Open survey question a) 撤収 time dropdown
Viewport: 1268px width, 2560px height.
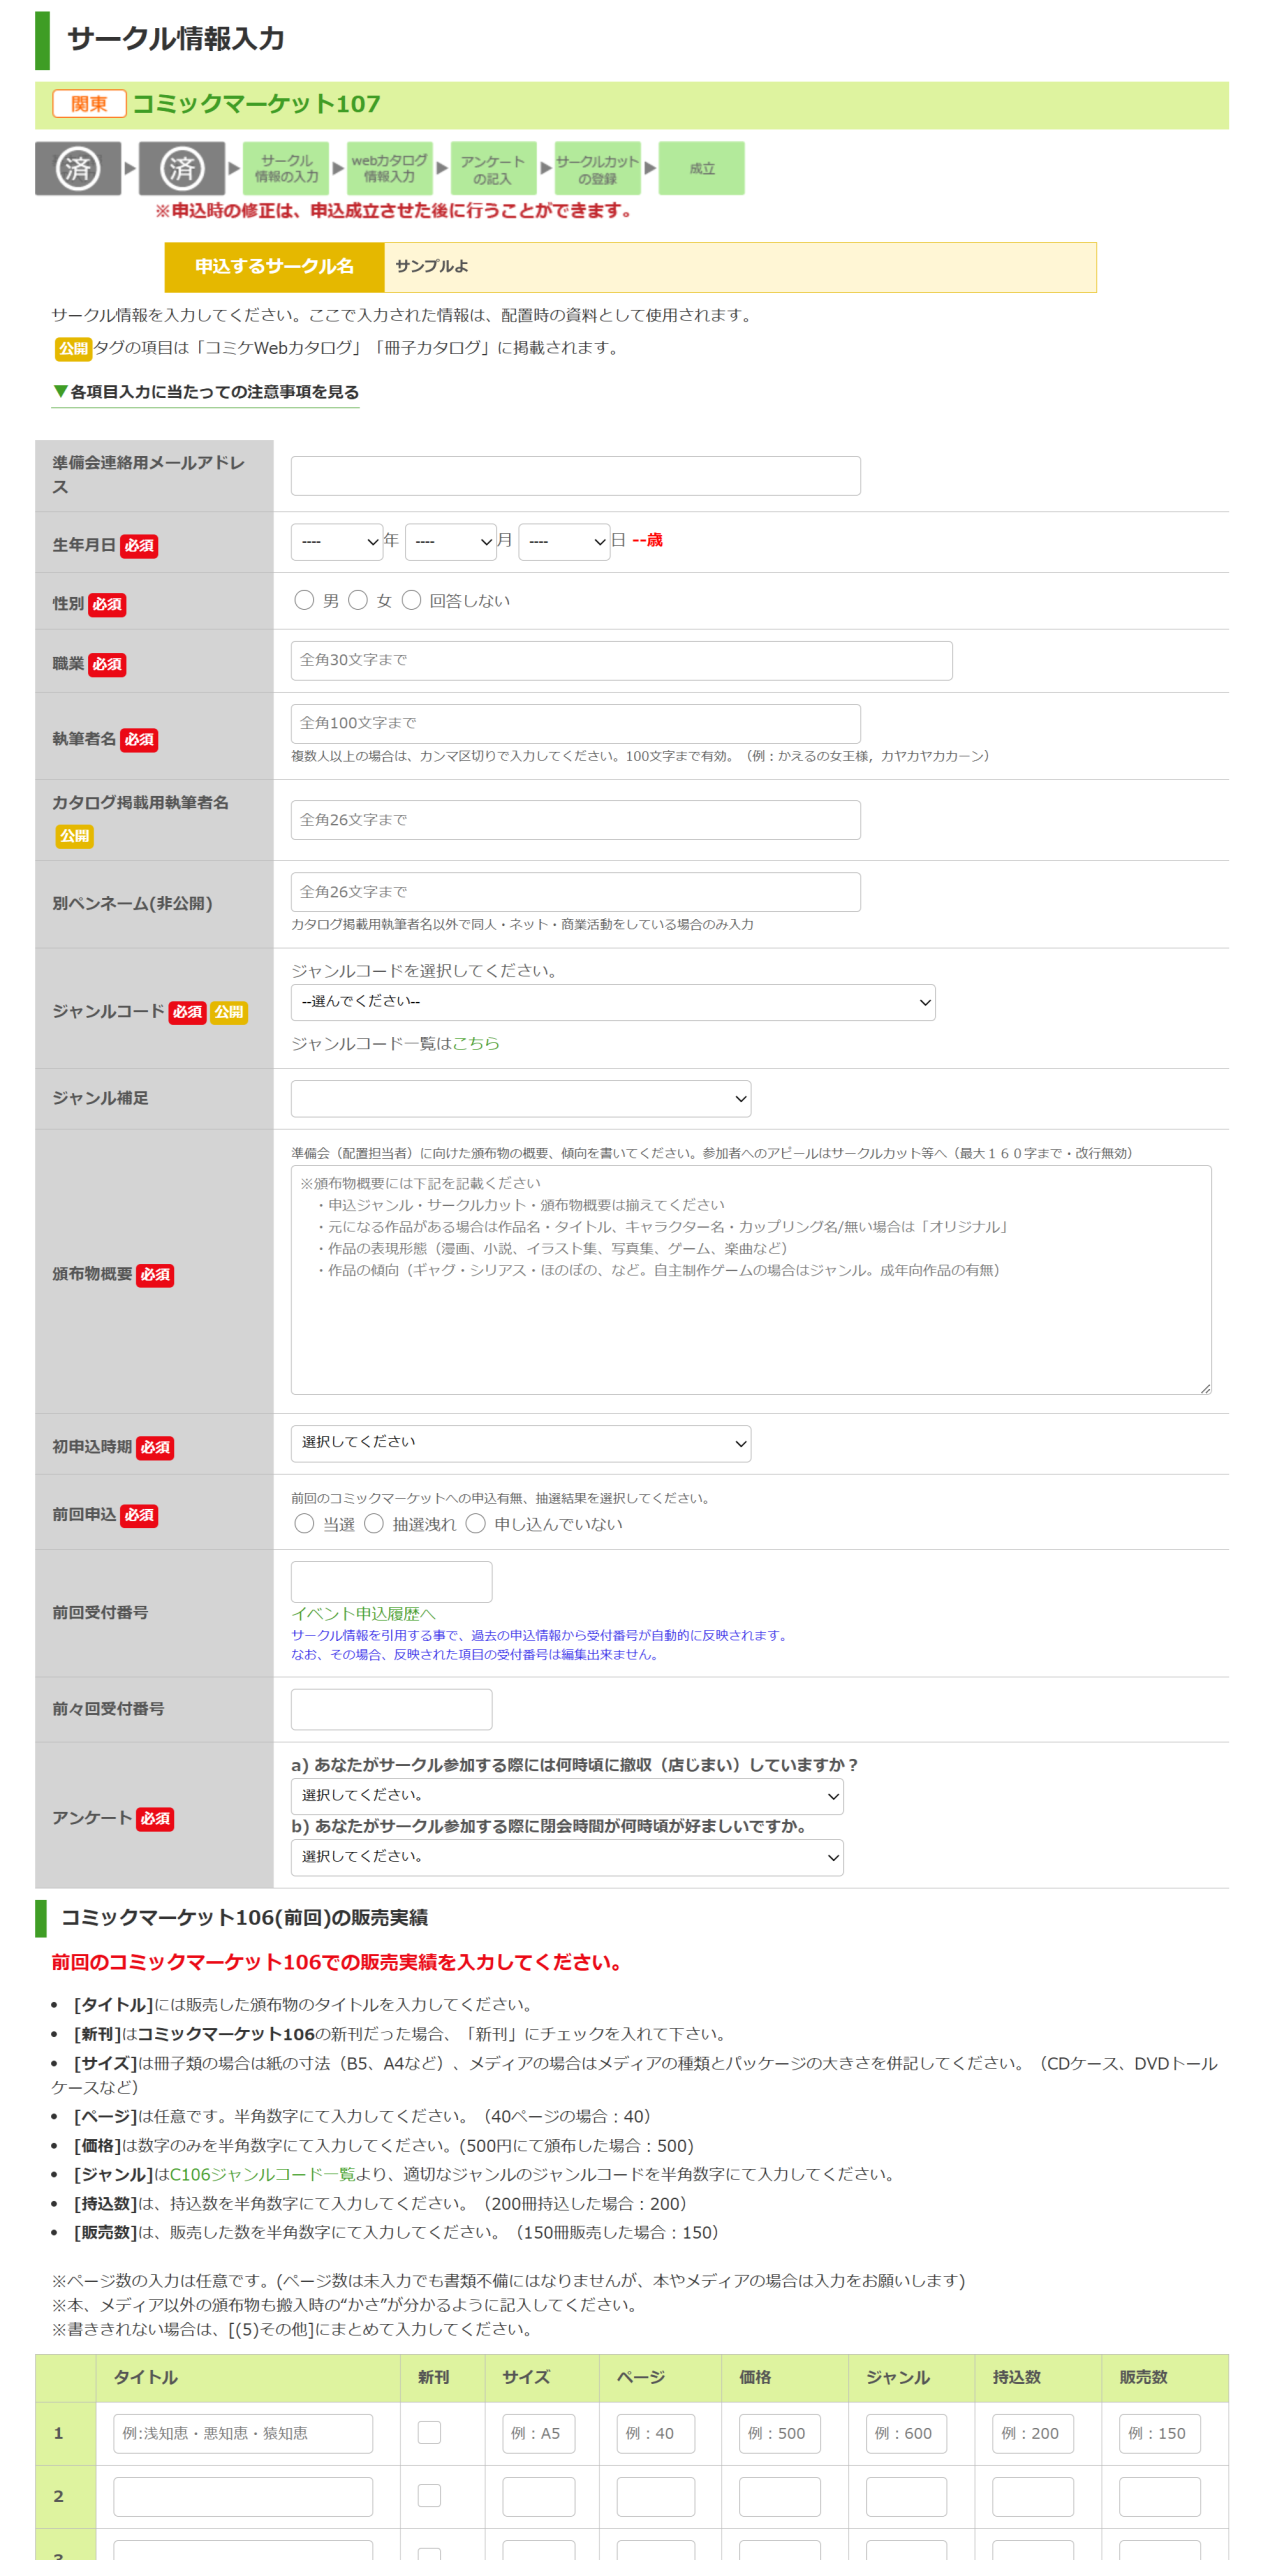pyautogui.click(x=567, y=1796)
